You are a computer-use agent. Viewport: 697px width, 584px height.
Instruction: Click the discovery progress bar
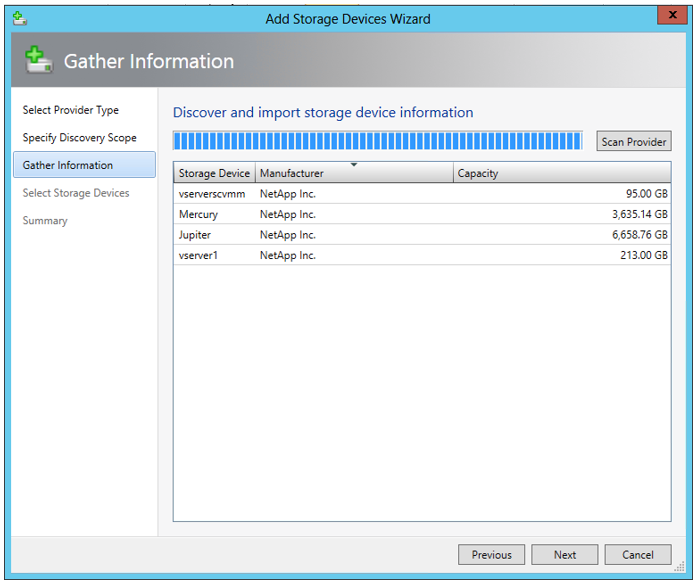pyautogui.click(x=378, y=141)
